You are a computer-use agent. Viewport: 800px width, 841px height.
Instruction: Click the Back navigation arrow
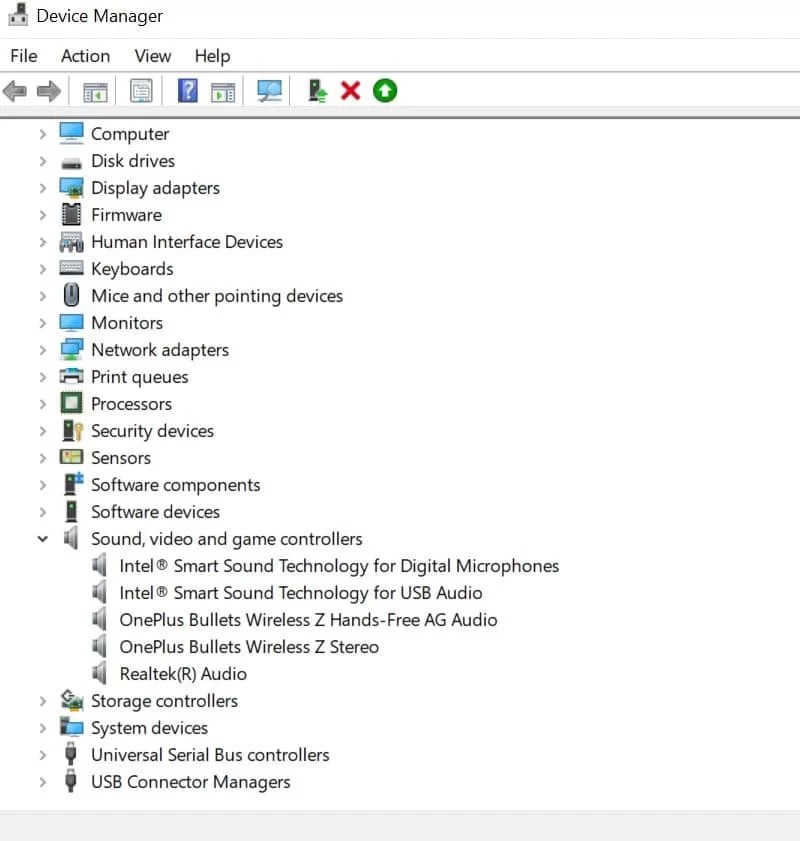pyautogui.click(x=14, y=91)
